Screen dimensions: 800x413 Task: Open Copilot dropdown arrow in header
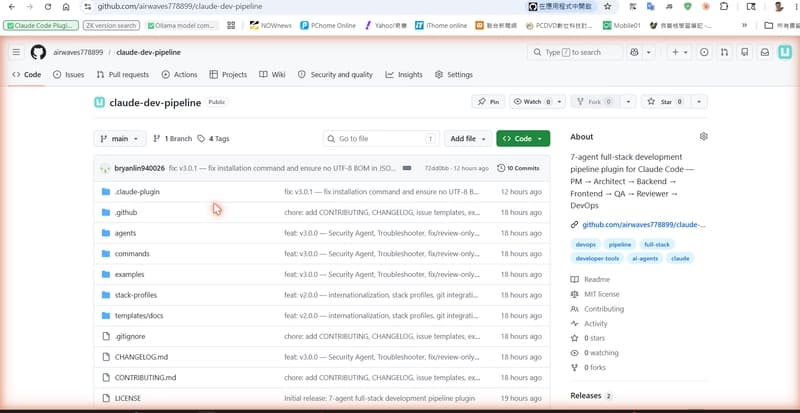click(648, 52)
